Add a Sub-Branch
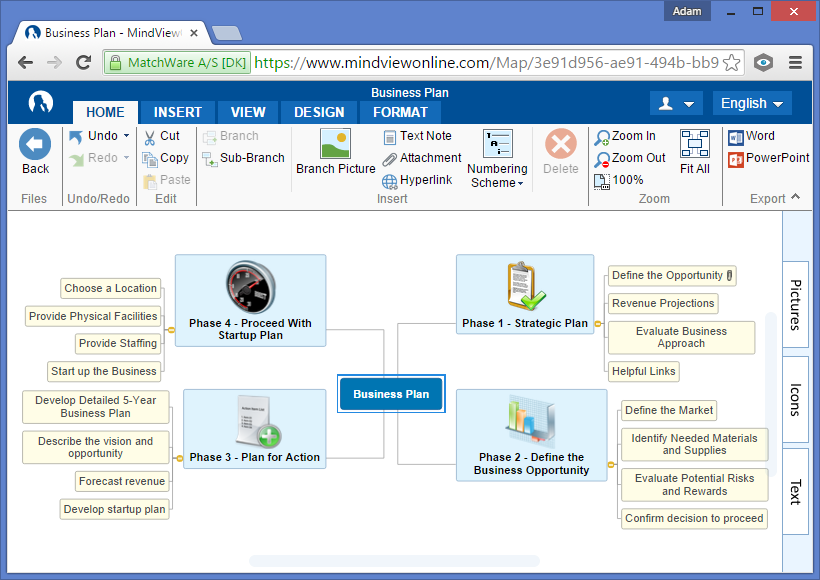Image resolution: width=820 pixels, height=580 pixels. [x=243, y=158]
